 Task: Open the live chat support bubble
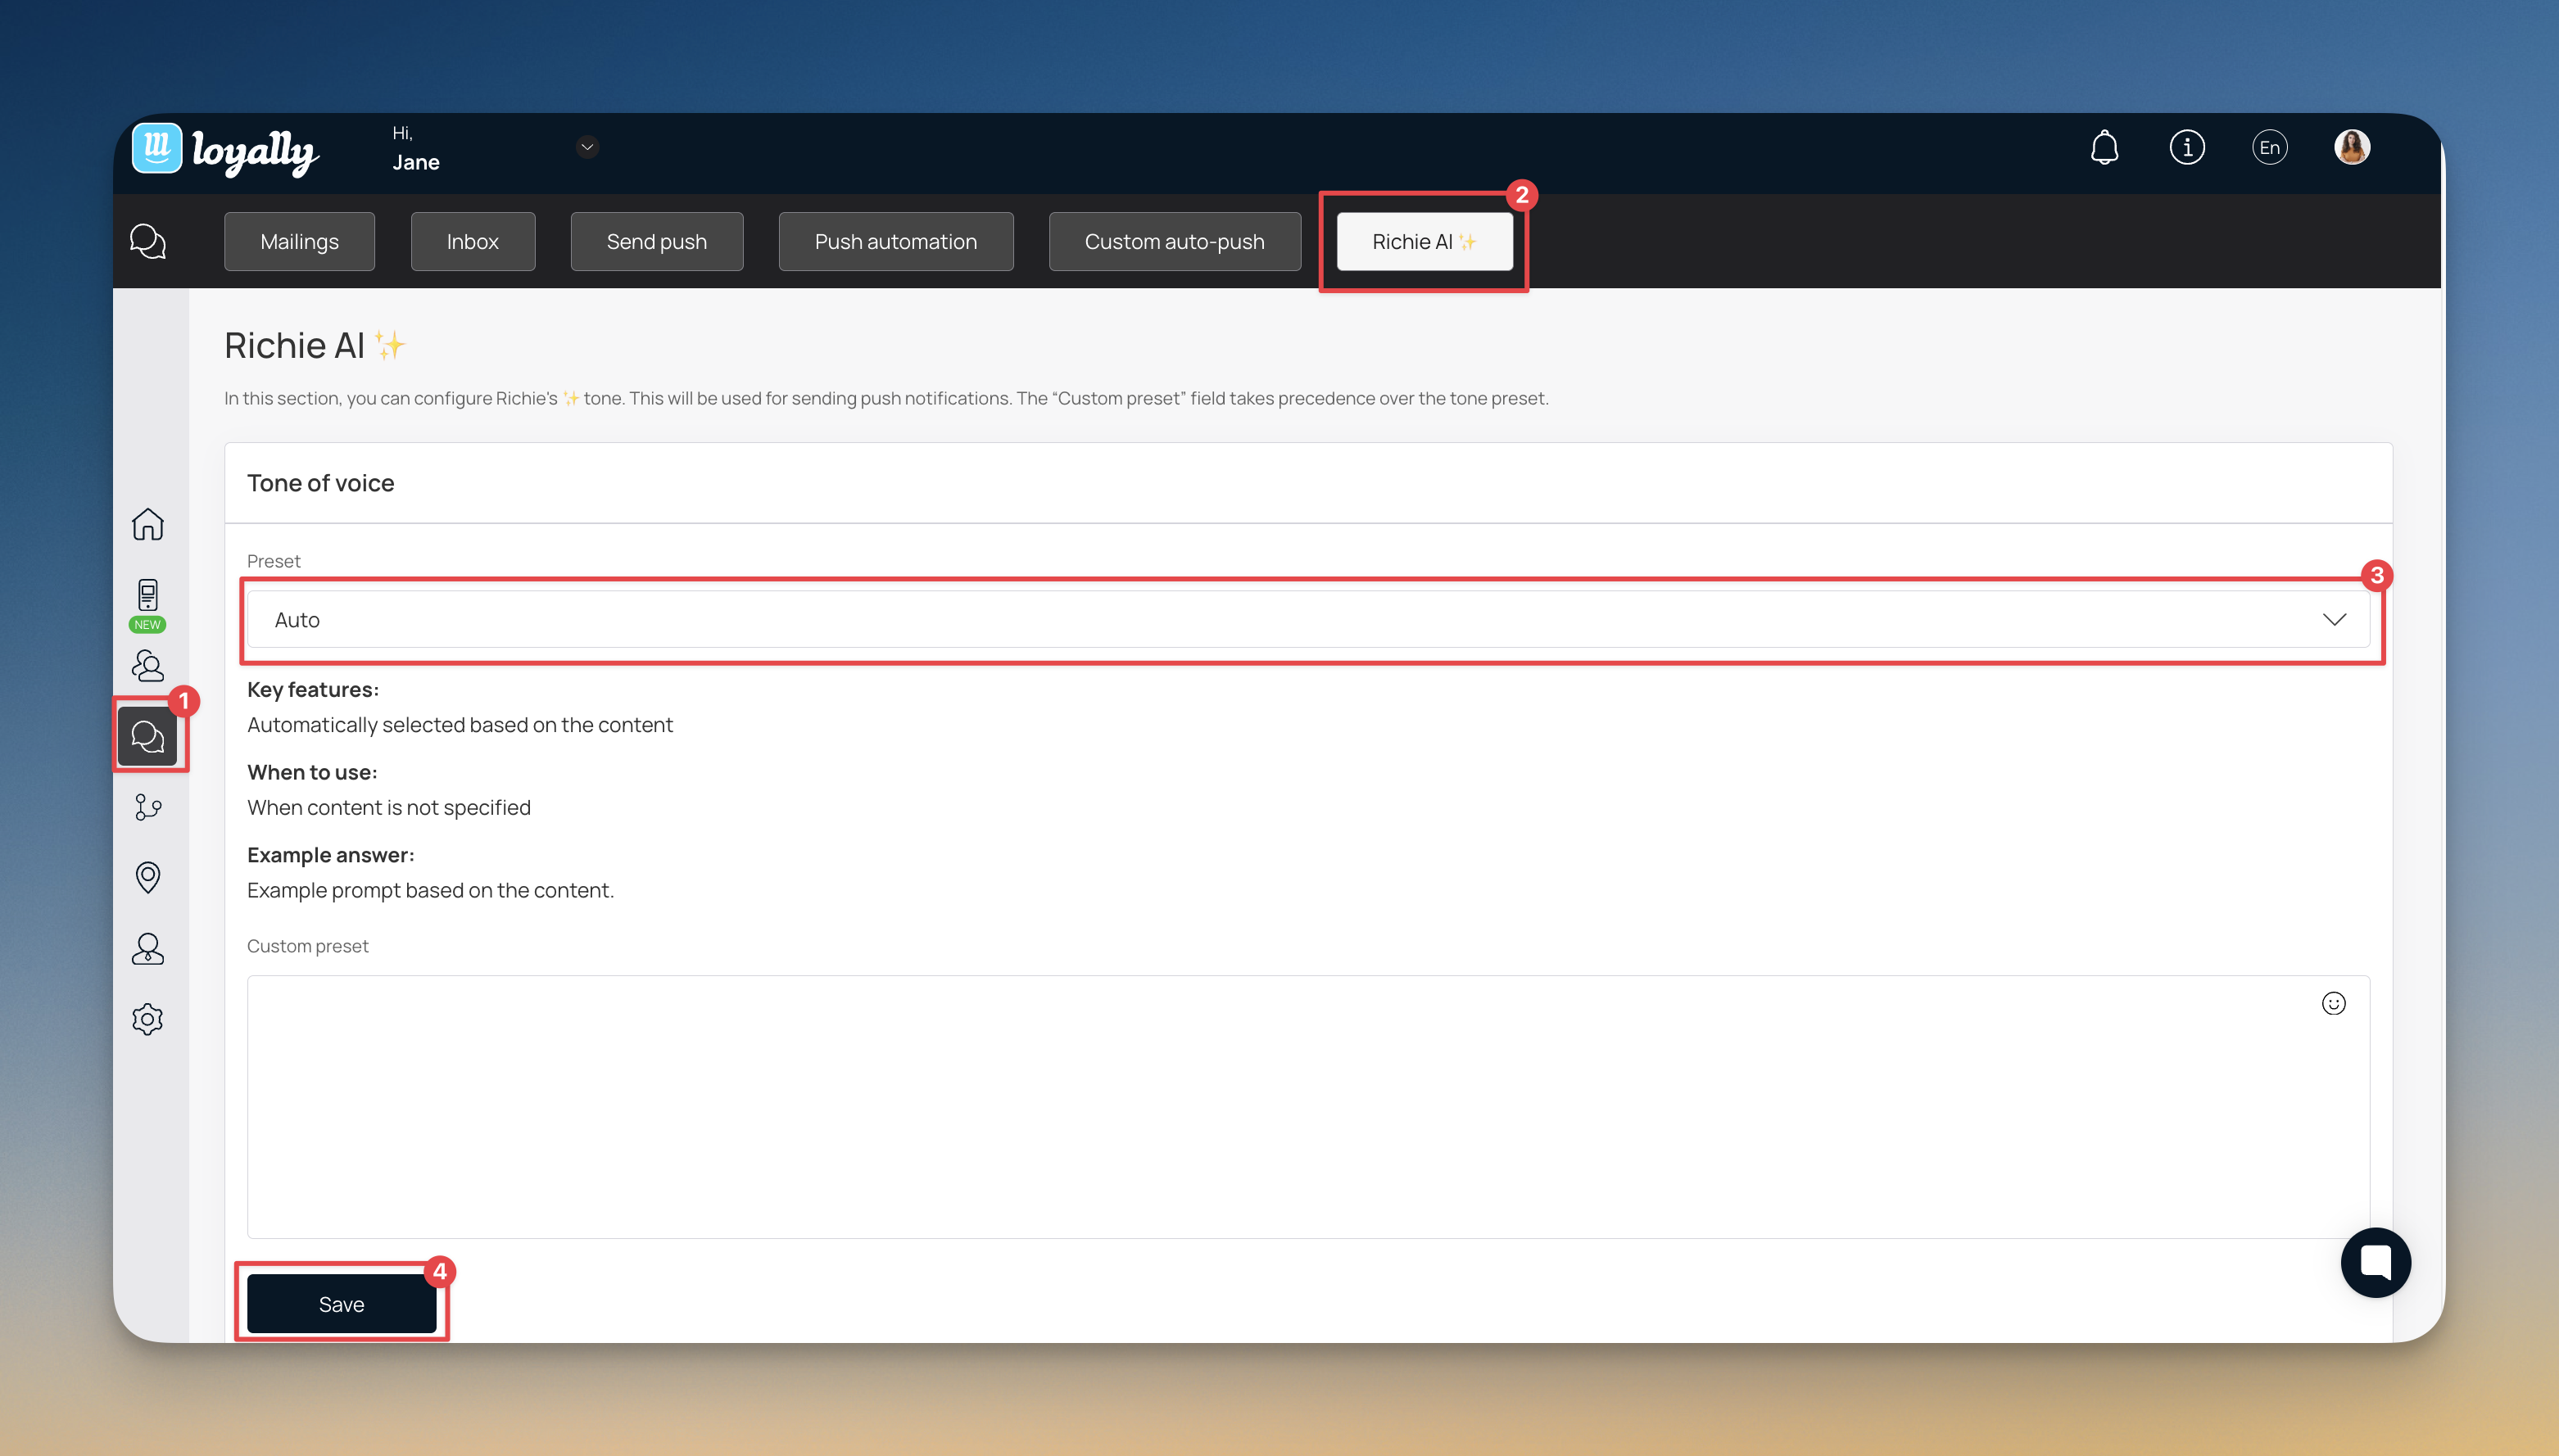(x=2375, y=1262)
